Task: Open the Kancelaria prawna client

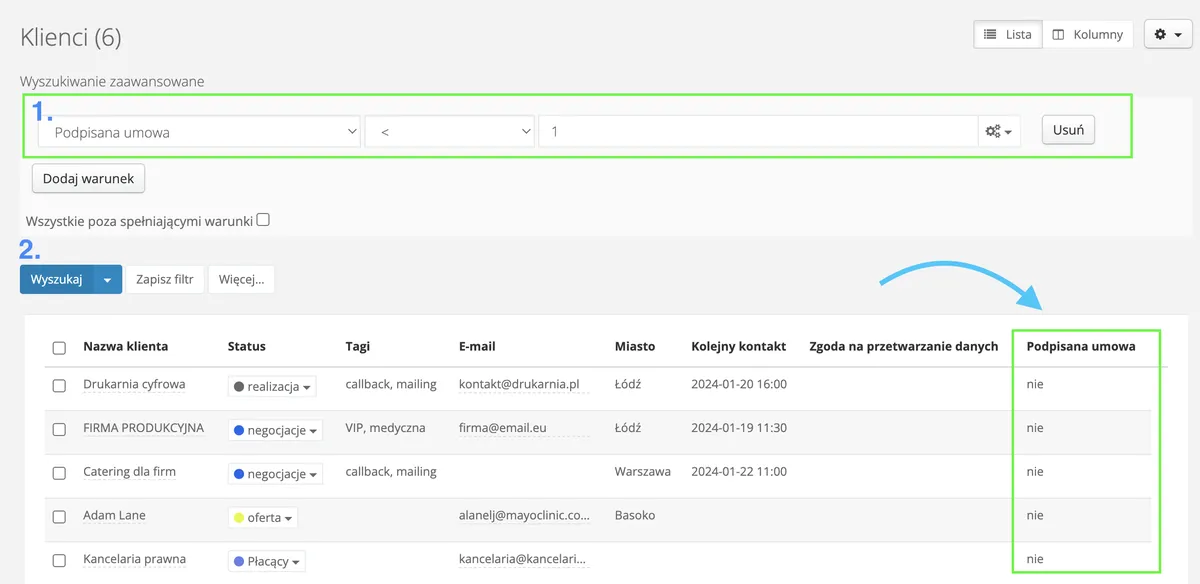Action: pyautogui.click(x=134, y=559)
